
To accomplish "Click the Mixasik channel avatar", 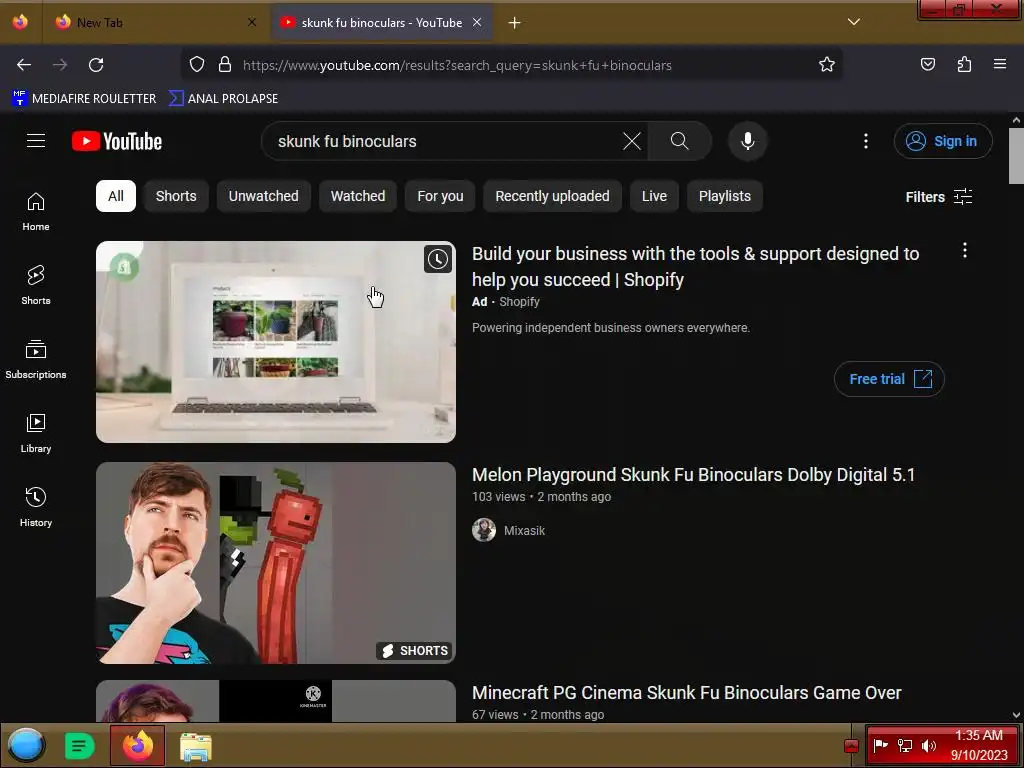I will click(484, 530).
